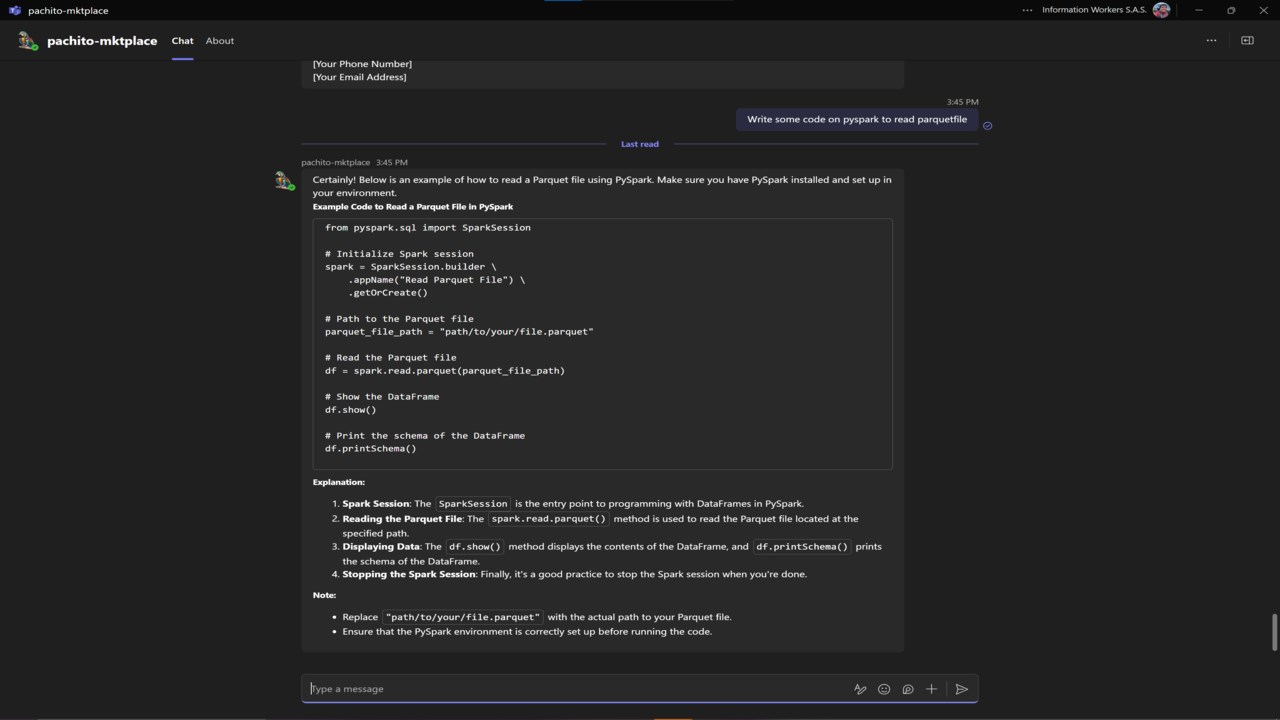Open the emoji picker

point(884,689)
